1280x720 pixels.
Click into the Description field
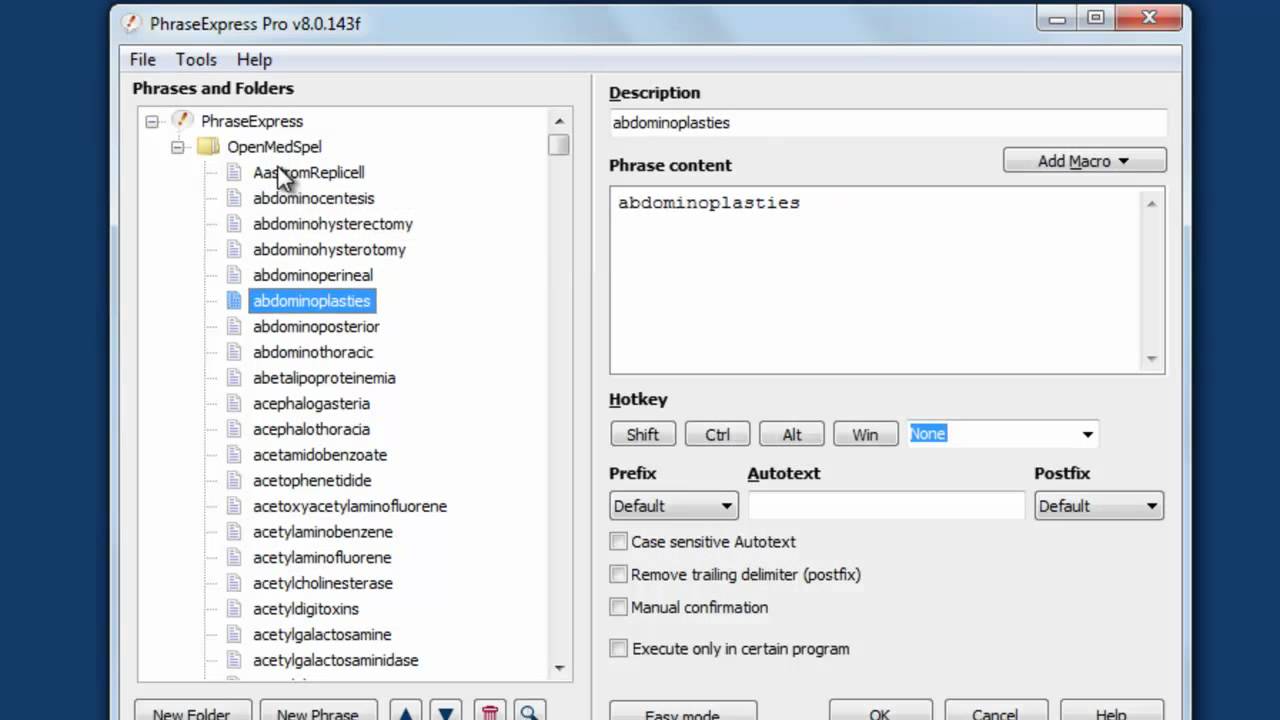click(x=888, y=122)
